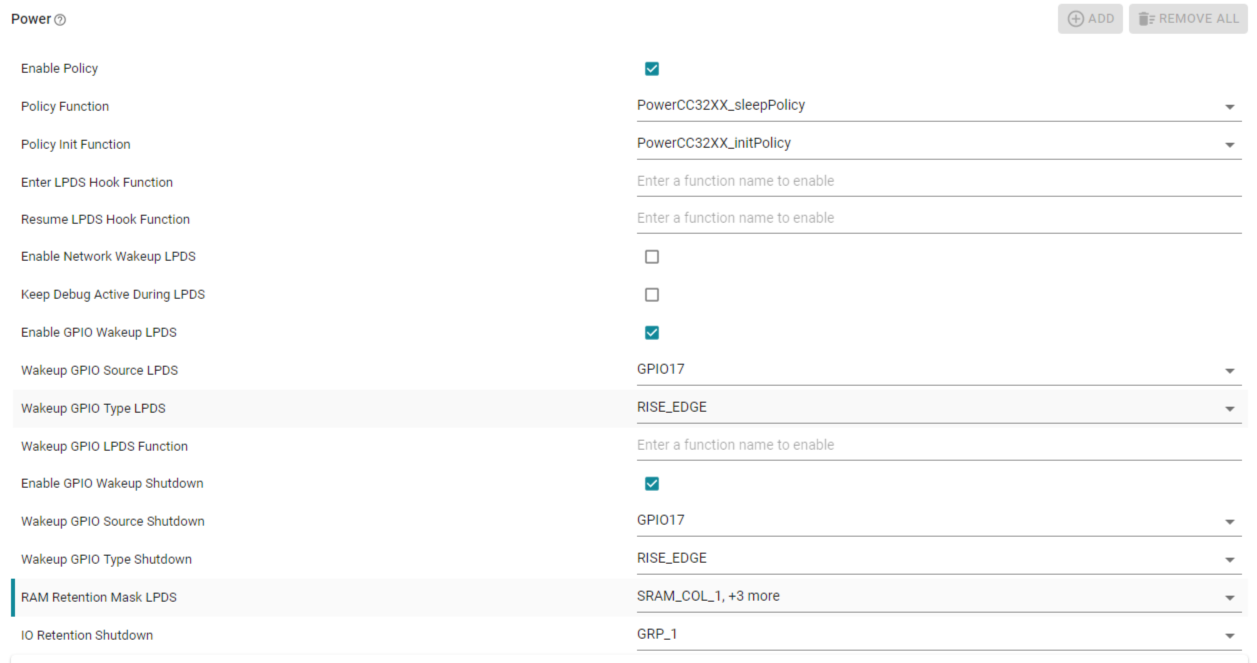
Task: Toggle the Enable Policy checkbox
Action: (652, 69)
